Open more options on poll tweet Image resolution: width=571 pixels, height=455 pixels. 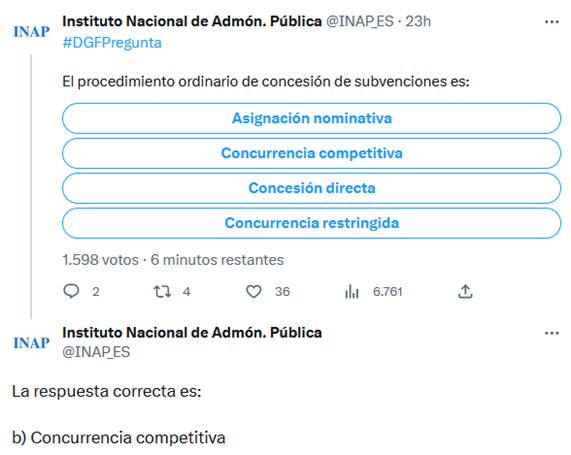tap(552, 22)
